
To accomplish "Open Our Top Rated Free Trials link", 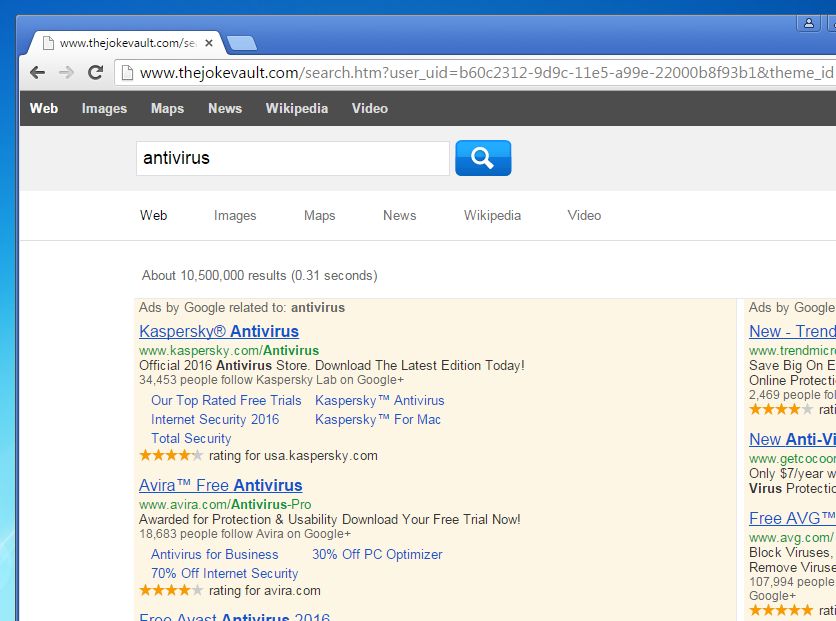I will [226, 400].
